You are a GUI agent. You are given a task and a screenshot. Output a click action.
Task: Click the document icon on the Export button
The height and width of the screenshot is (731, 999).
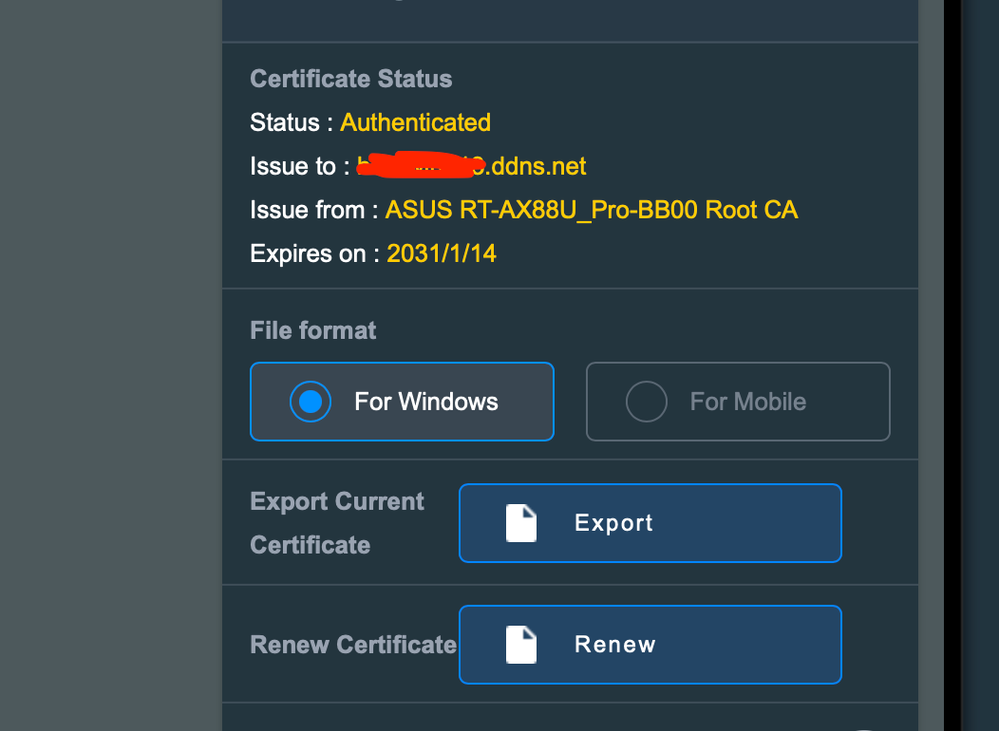tap(520, 522)
